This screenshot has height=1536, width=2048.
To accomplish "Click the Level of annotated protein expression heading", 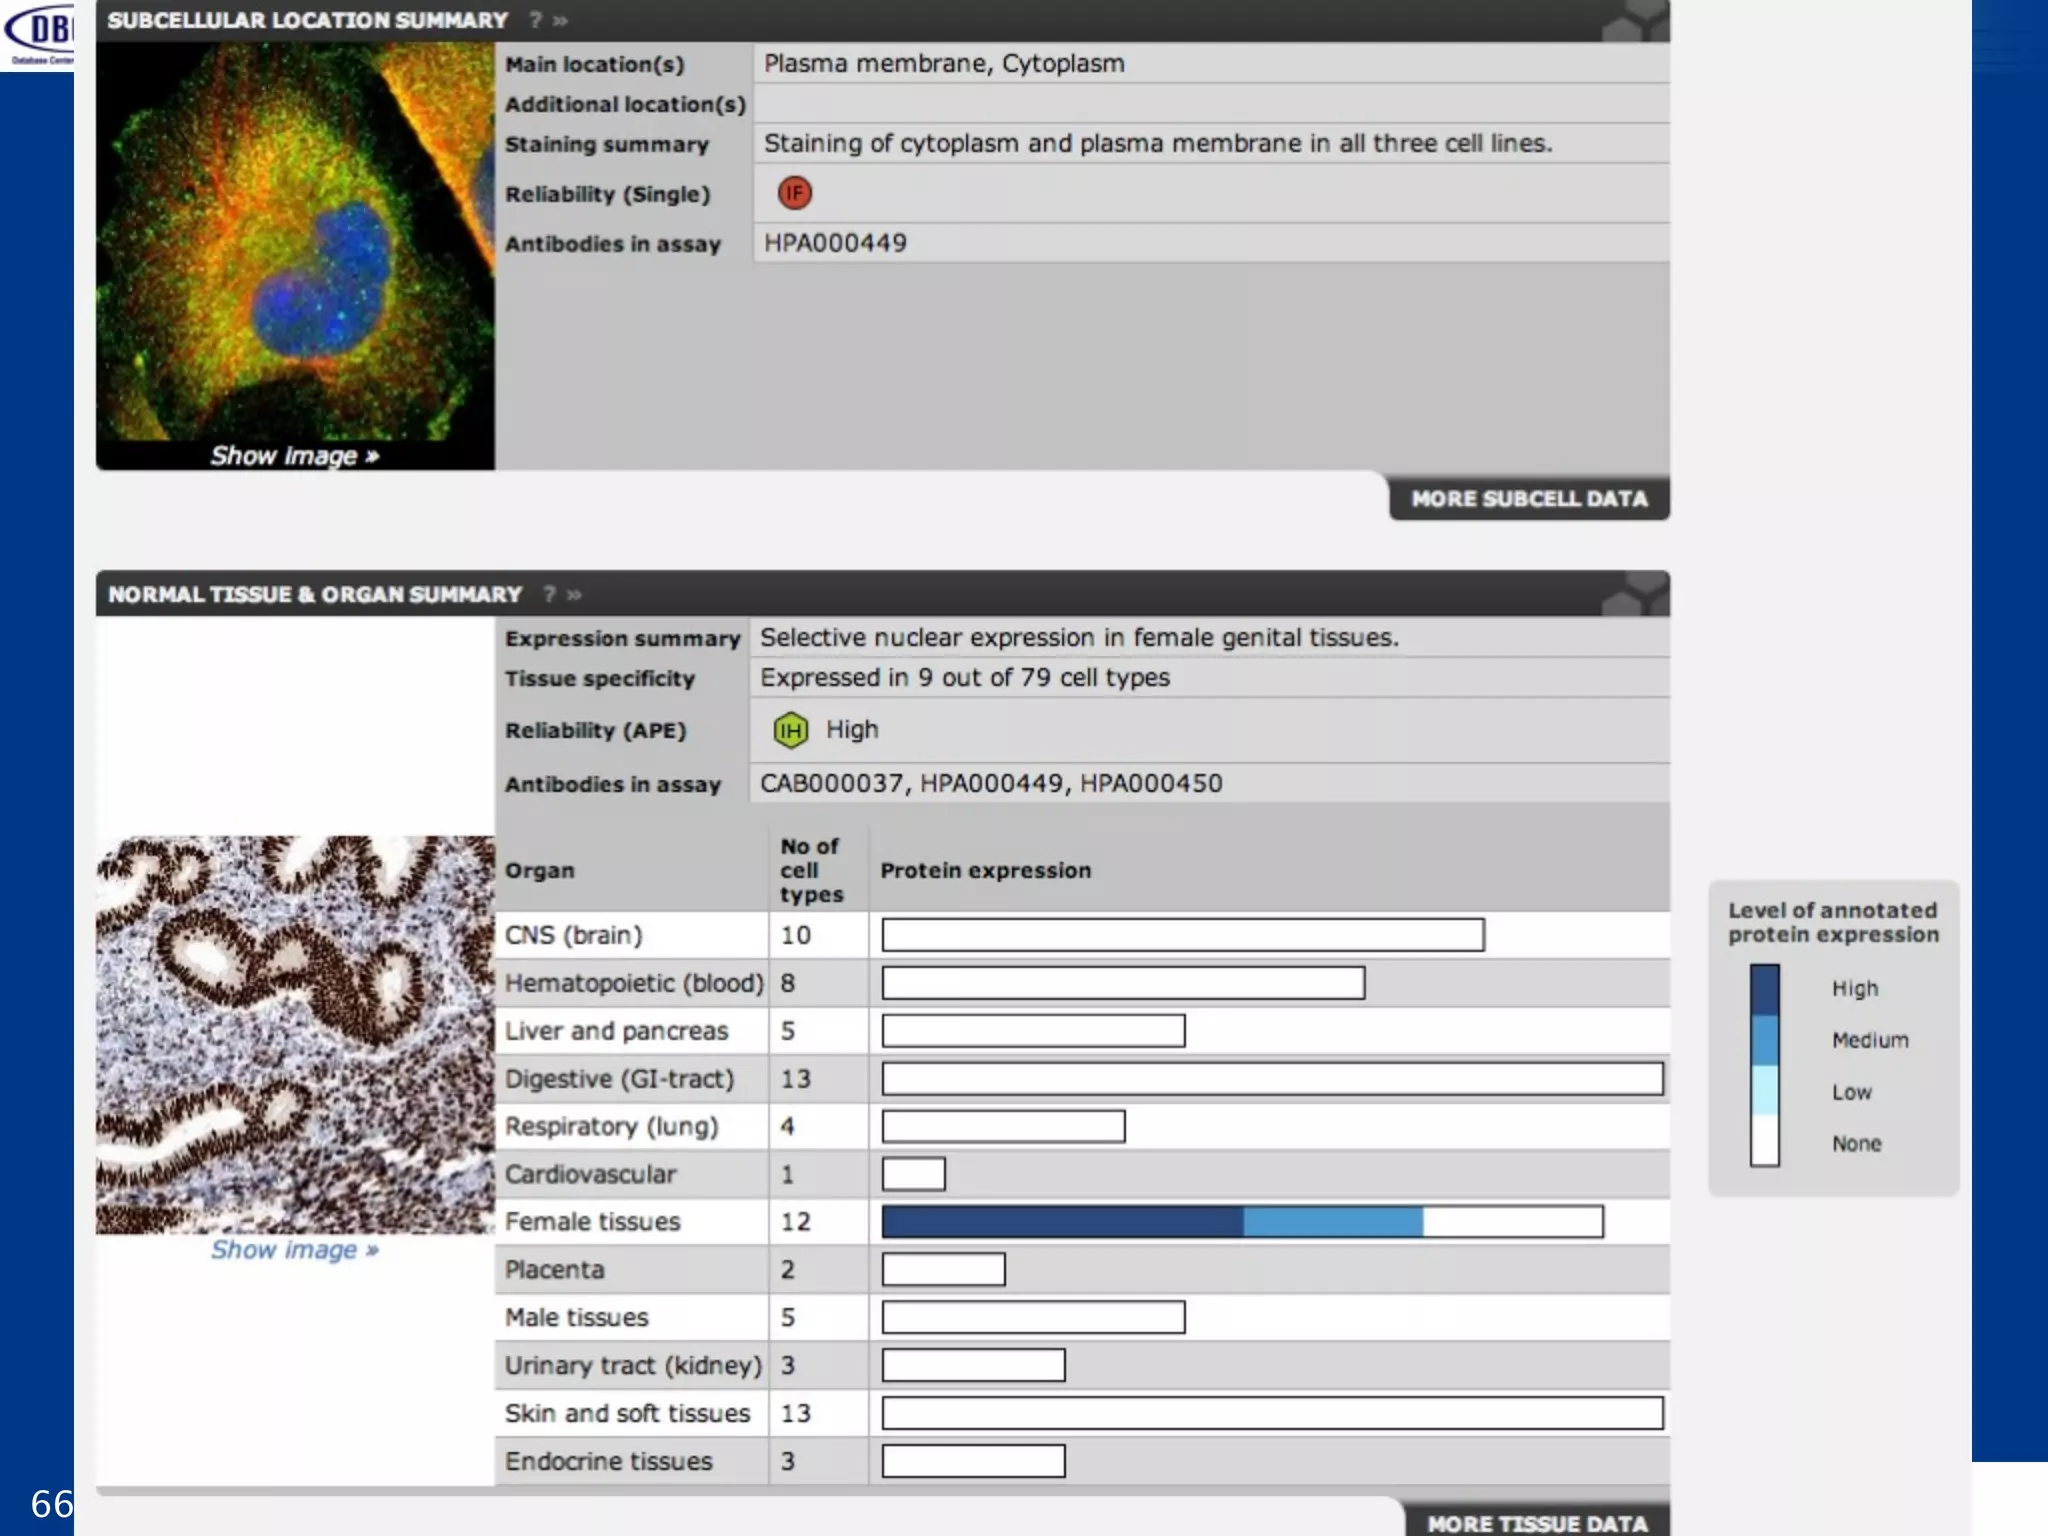I will point(1833,922).
